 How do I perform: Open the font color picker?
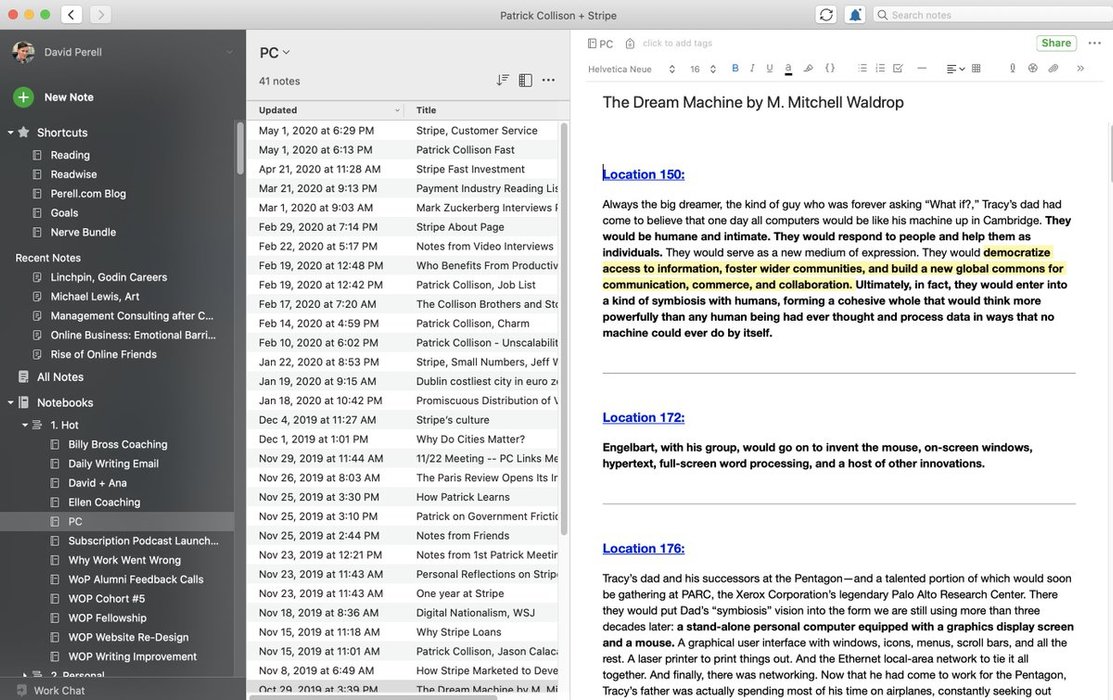[788, 69]
